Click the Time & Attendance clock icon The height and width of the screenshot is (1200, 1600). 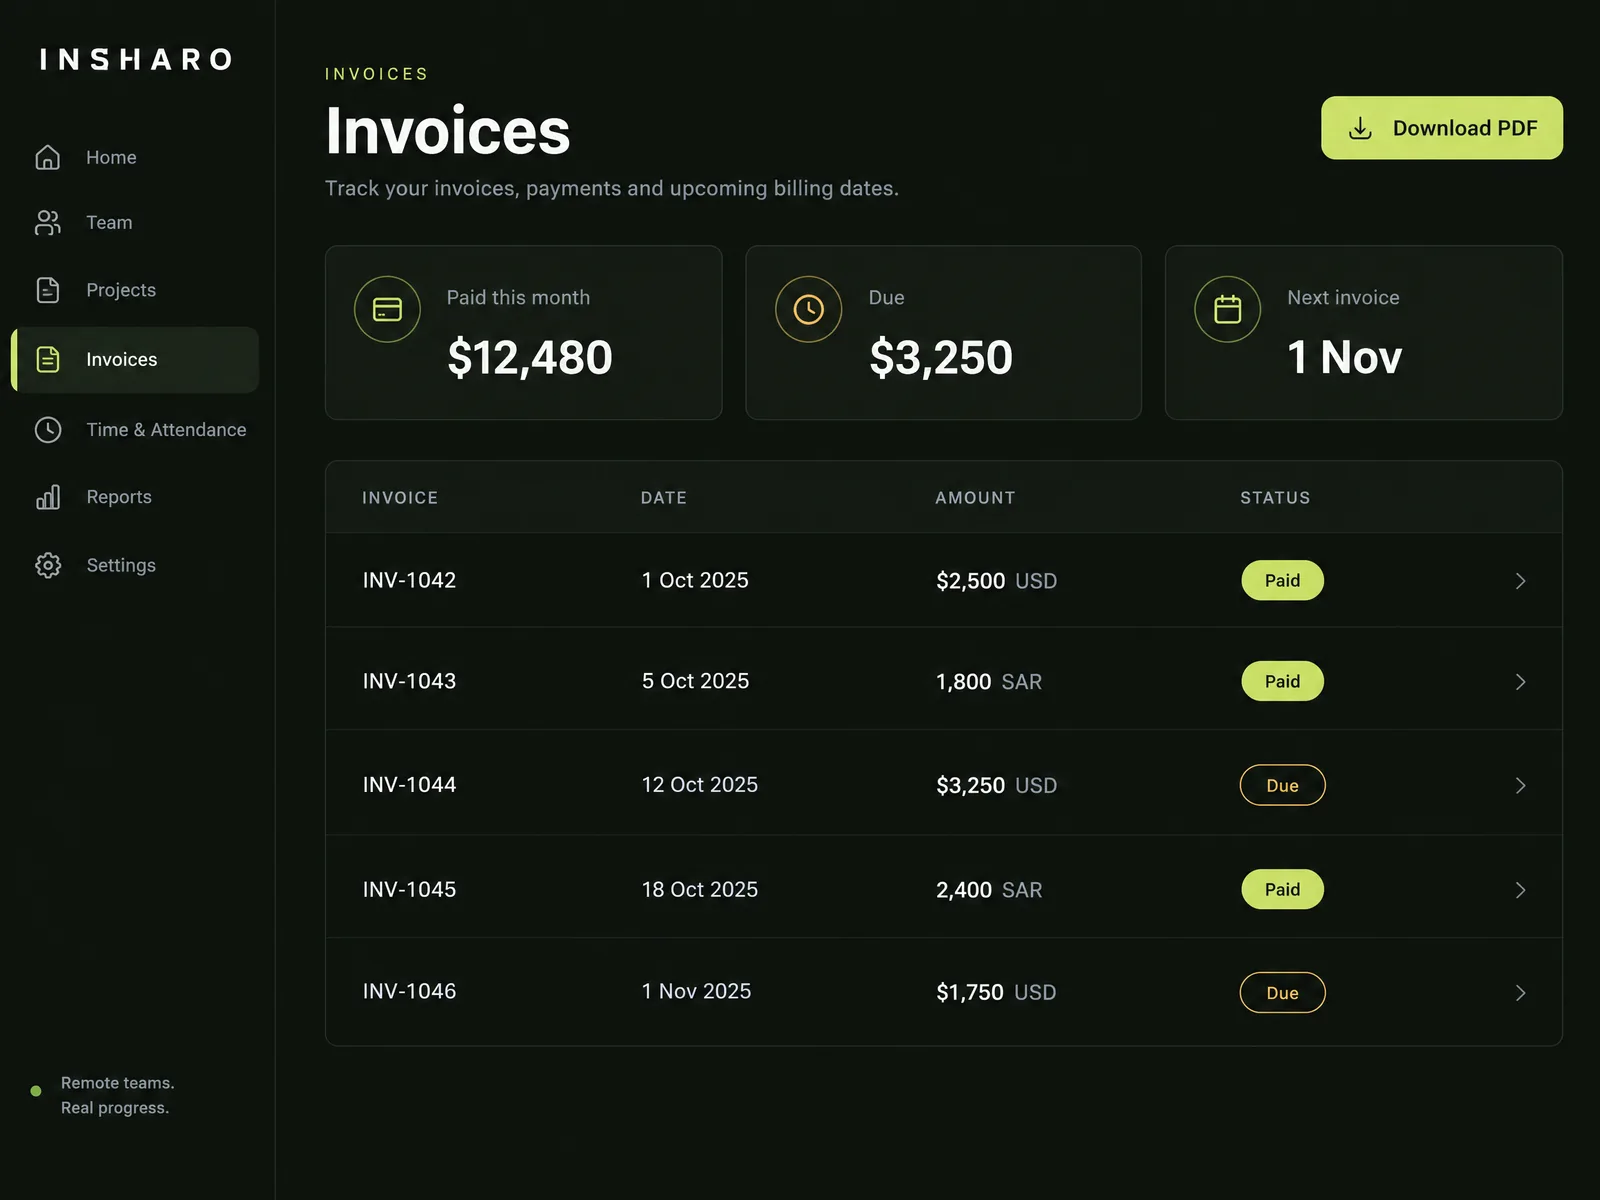click(x=48, y=430)
